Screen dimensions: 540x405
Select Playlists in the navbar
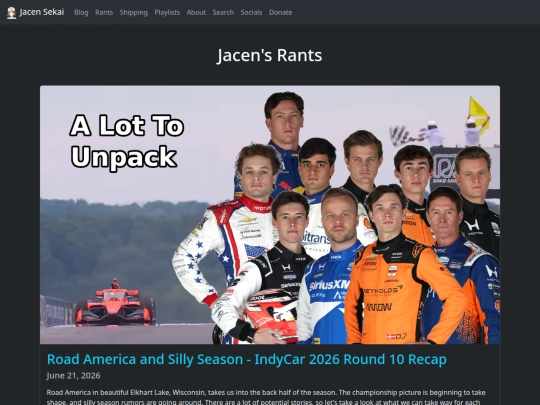click(x=167, y=12)
